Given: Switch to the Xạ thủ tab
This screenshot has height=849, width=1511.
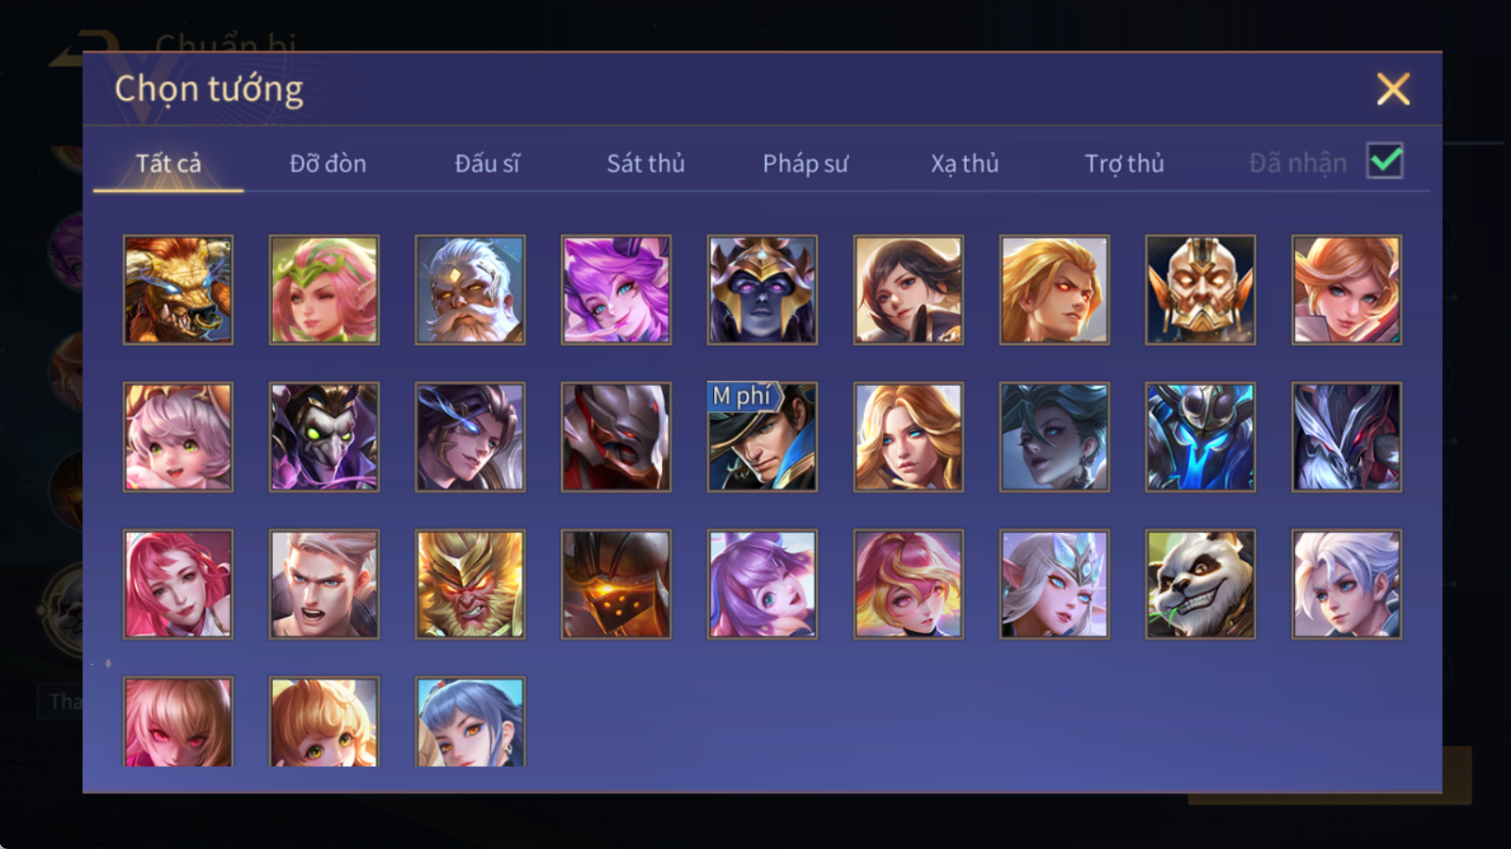Looking at the screenshot, I should [965, 163].
